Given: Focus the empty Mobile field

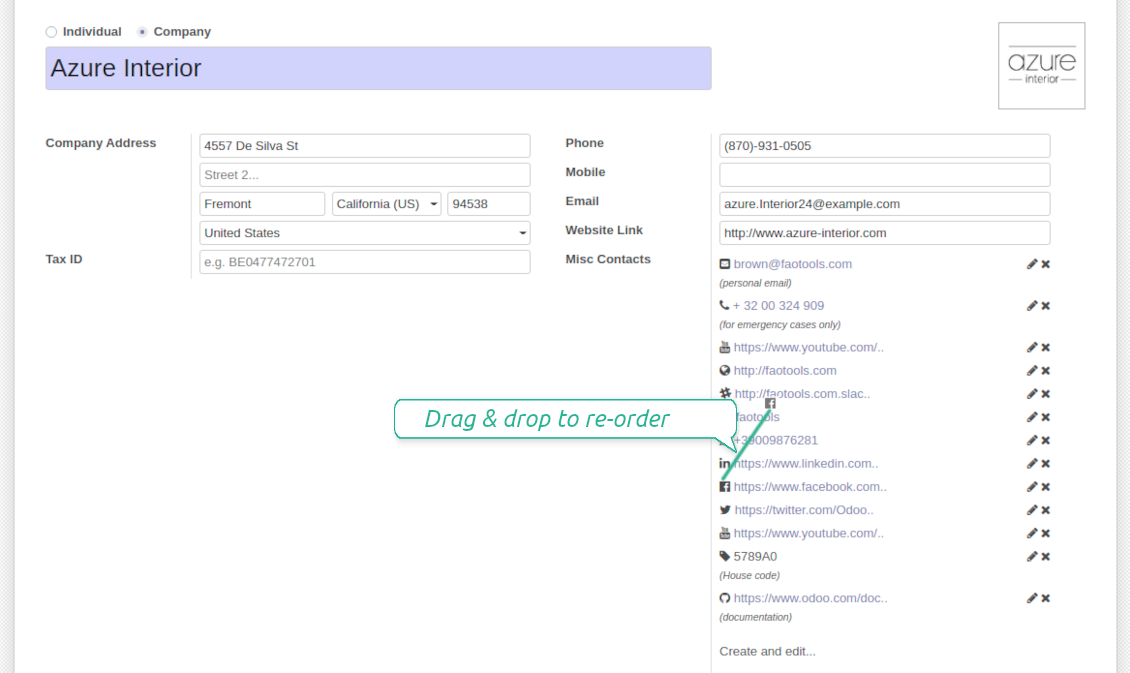Looking at the screenshot, I should coord(884,175).
